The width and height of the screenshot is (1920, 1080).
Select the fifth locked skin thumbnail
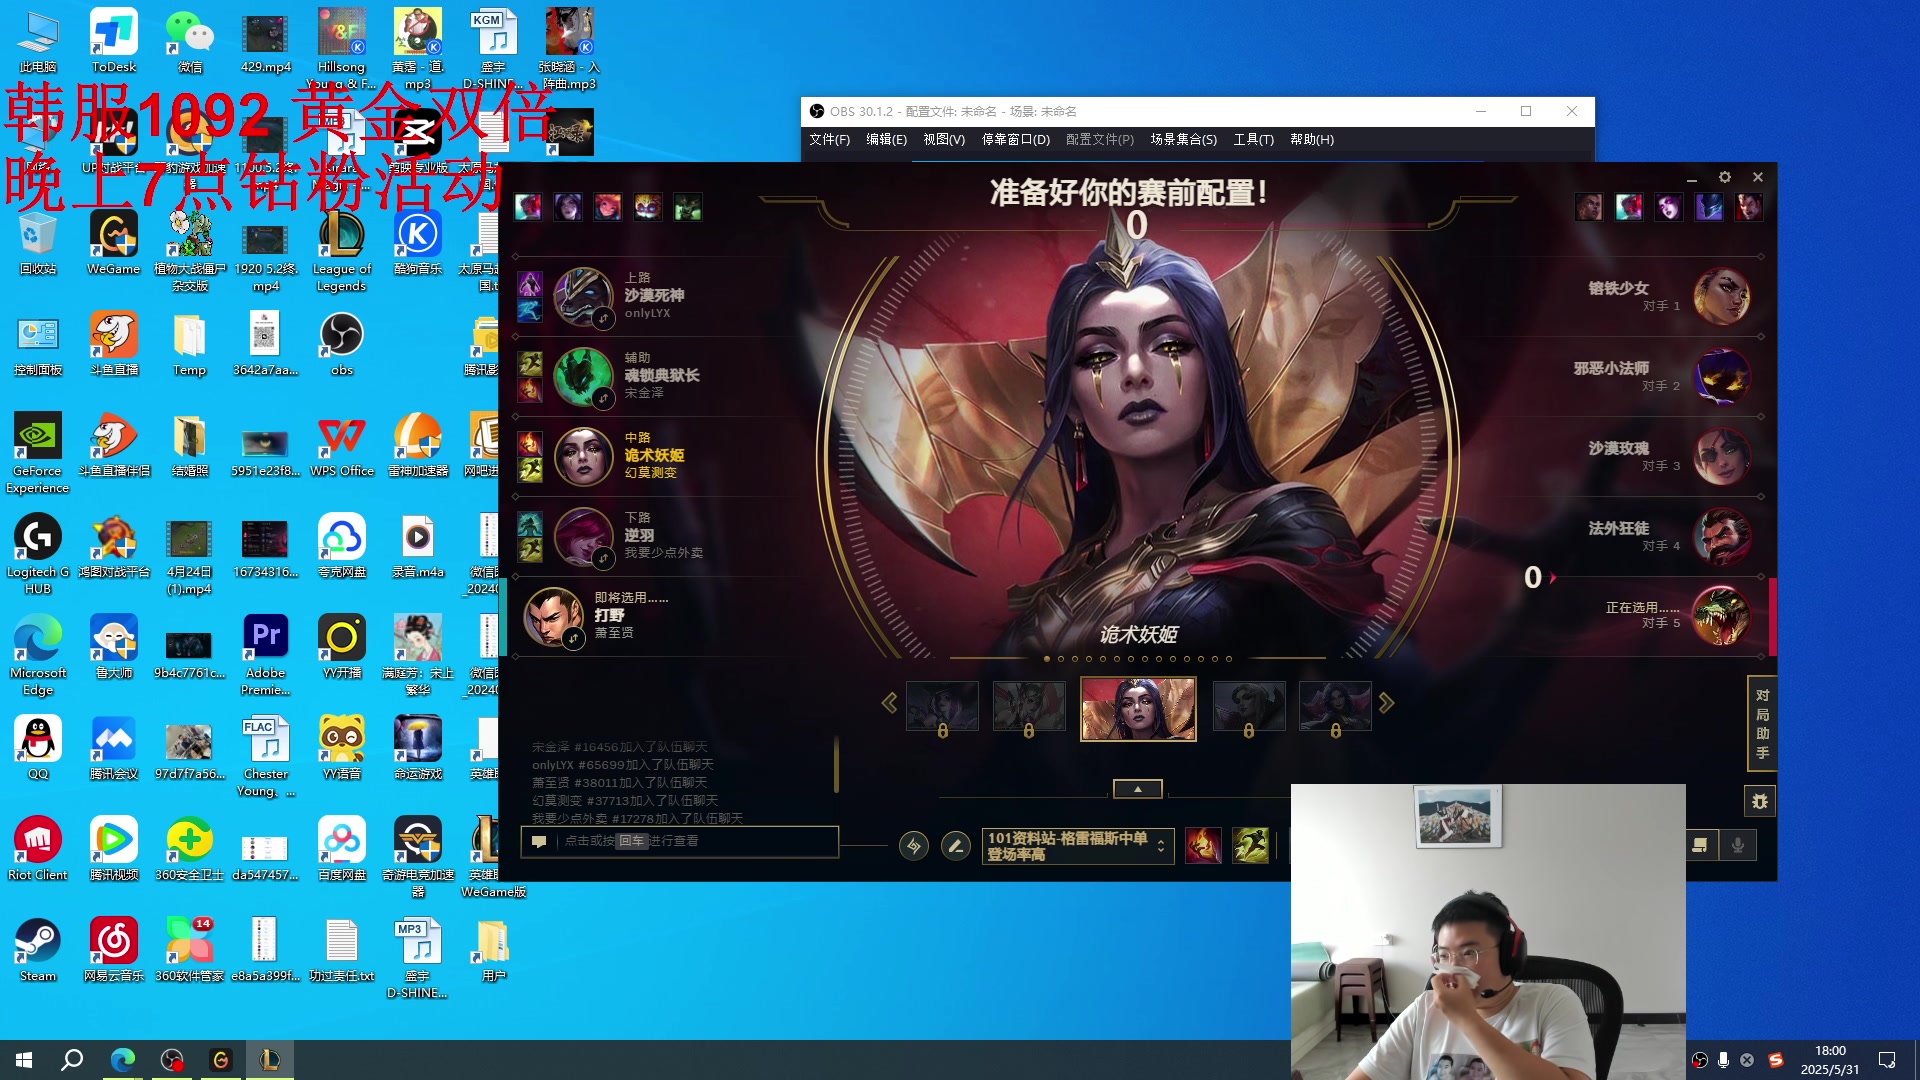pos(1335,708)
